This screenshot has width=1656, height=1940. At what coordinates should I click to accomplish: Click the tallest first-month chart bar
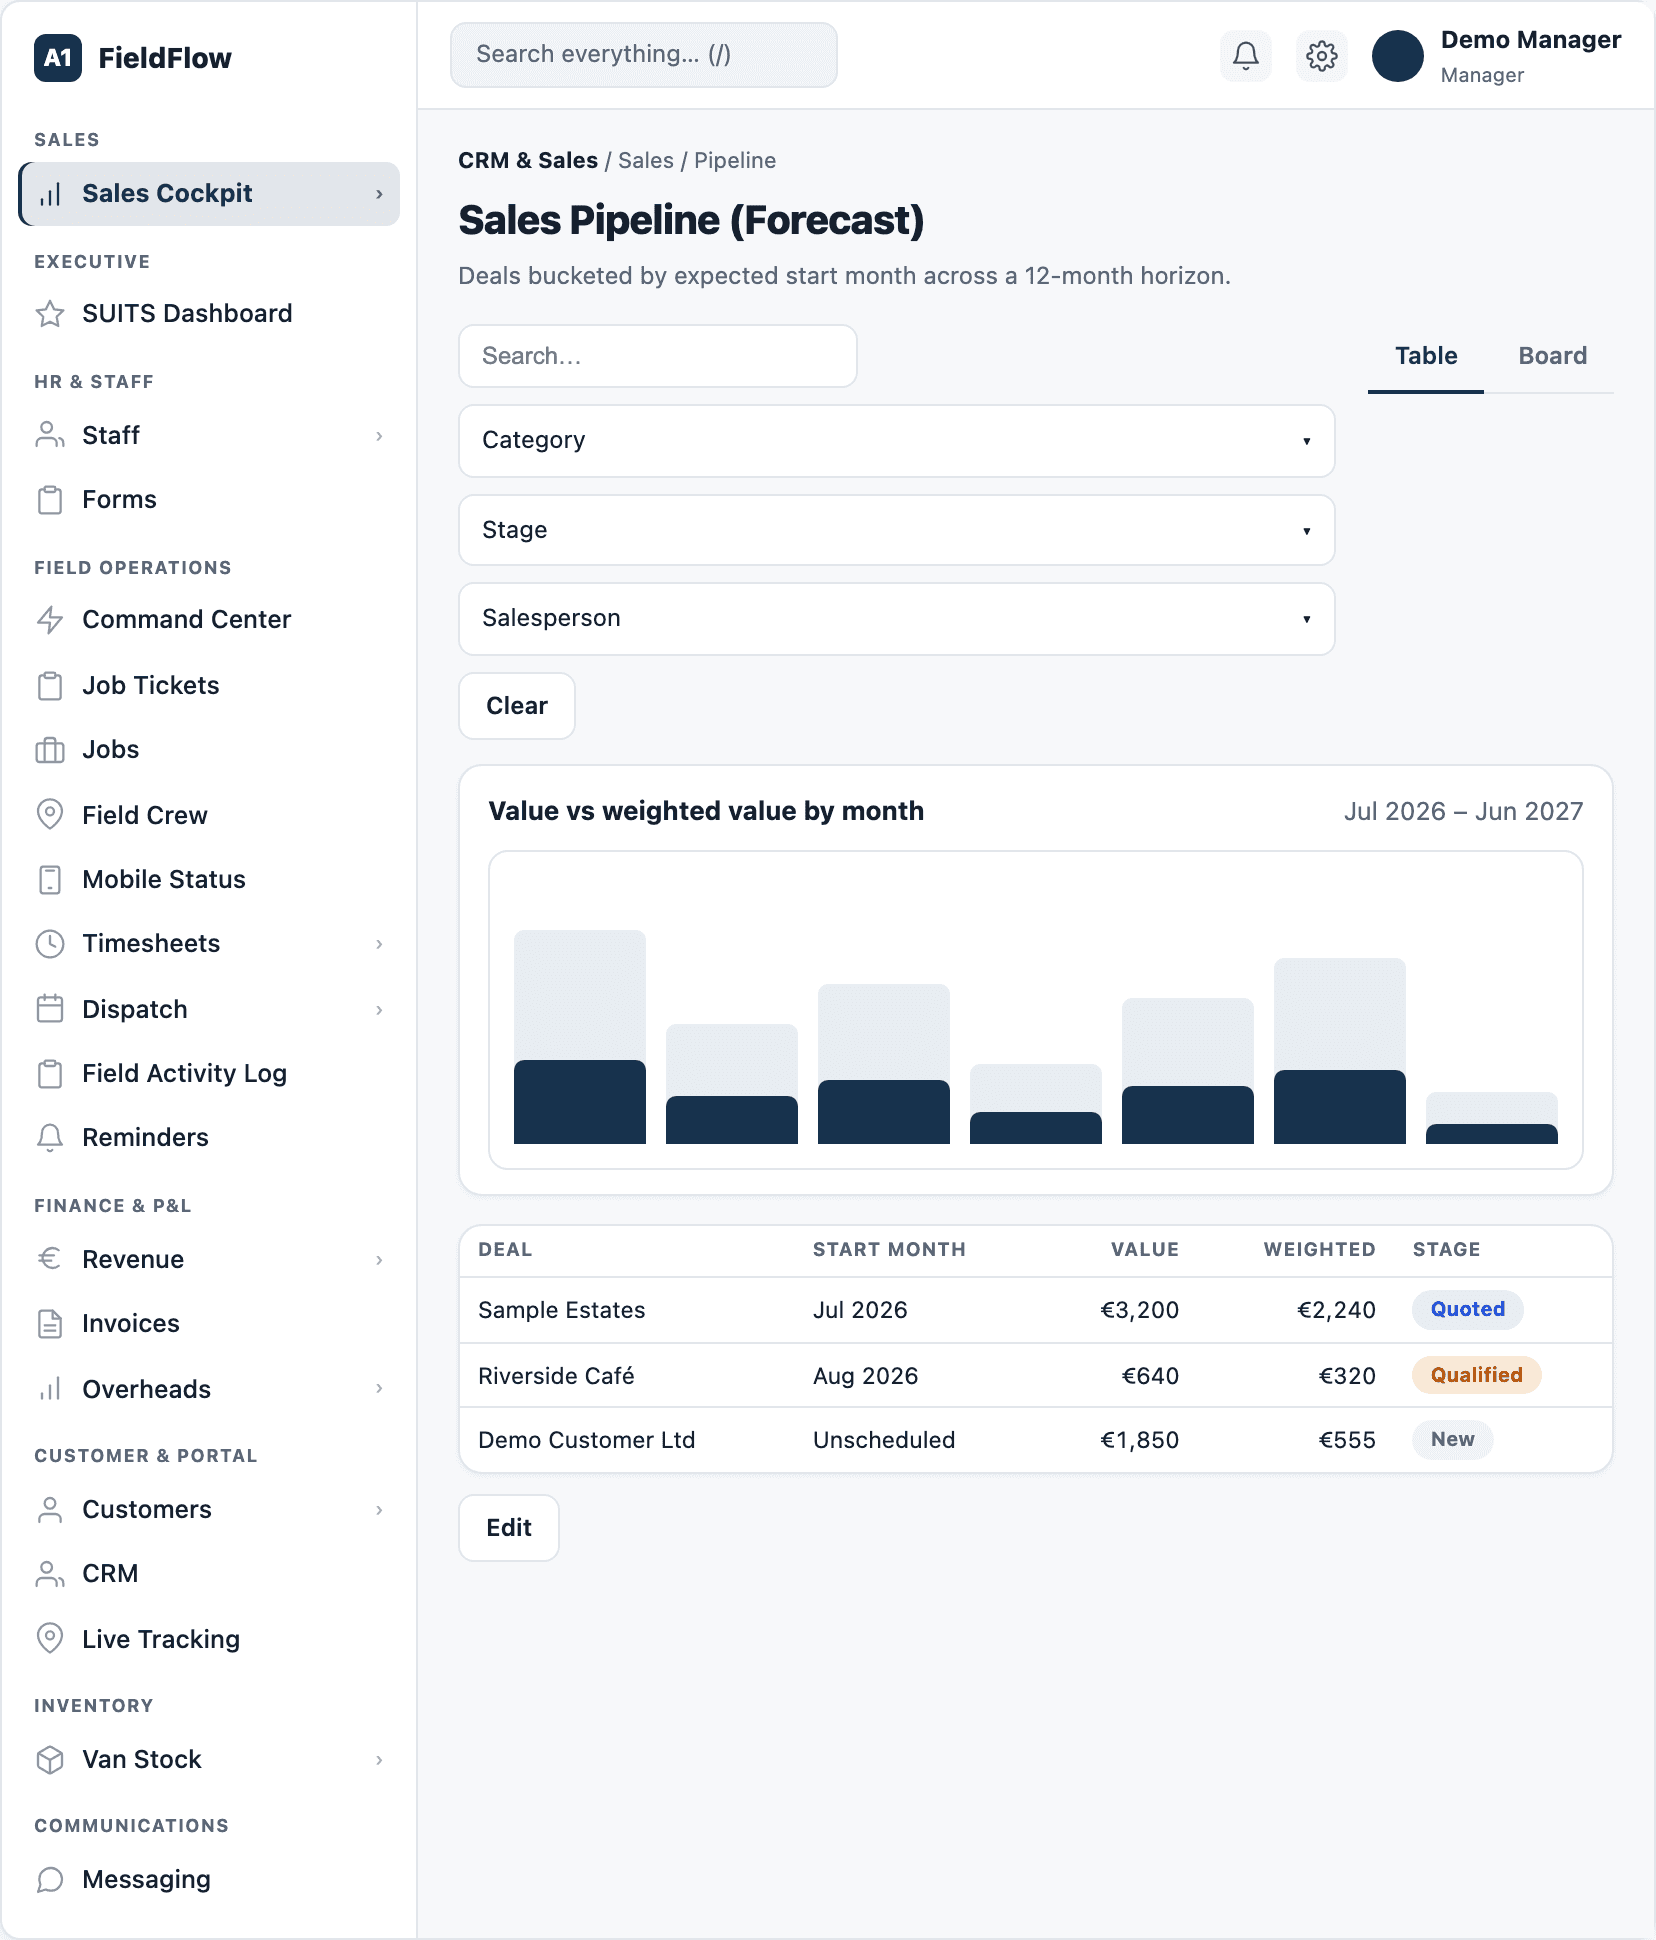click(x=580, y=1037)
